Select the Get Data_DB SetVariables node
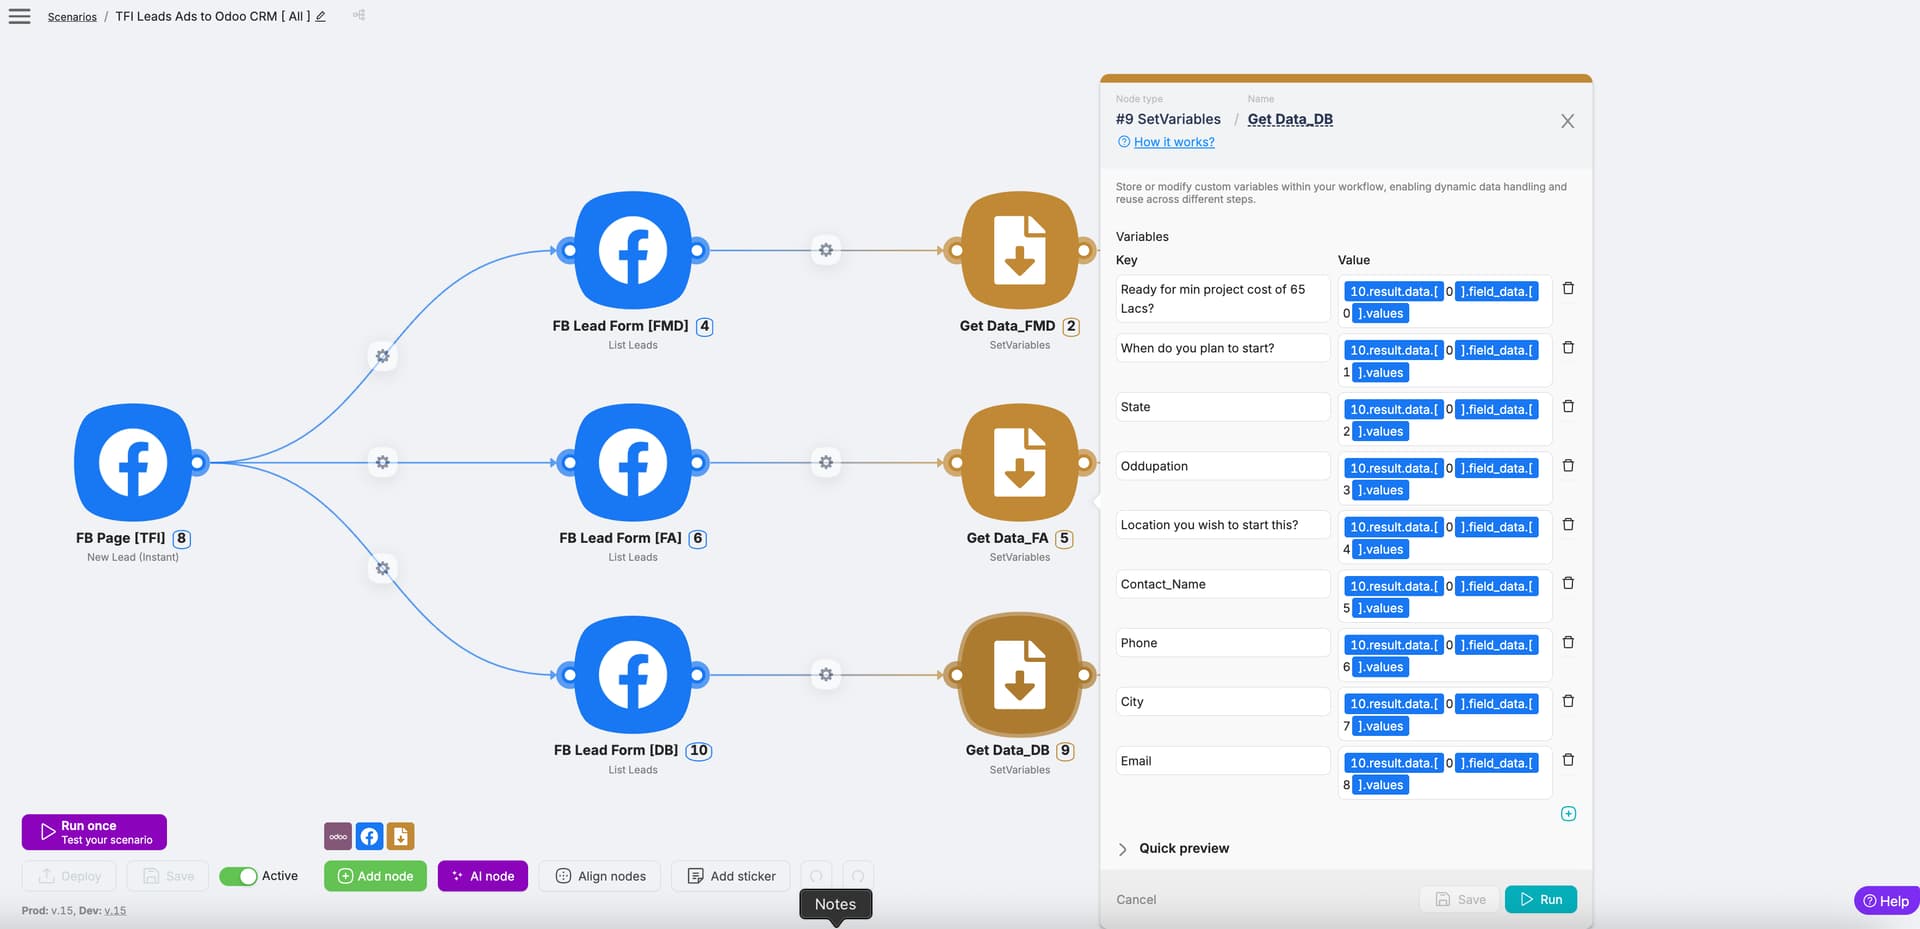This screenshot has width=1920, height=929. [x=1020, y=675]
